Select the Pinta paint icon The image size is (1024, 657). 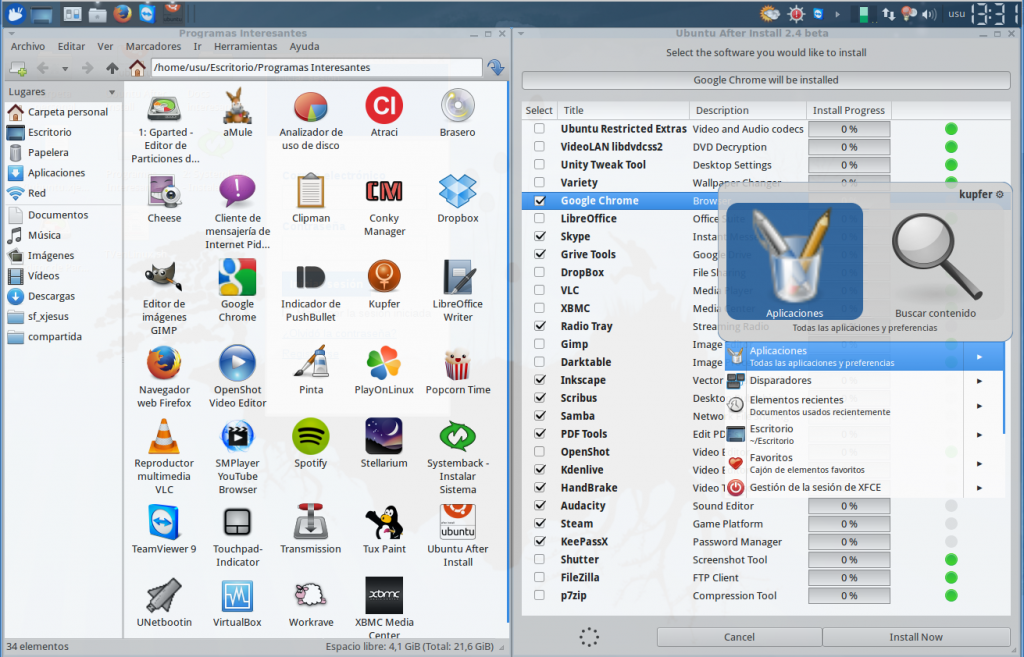click(x=310, y=362)
